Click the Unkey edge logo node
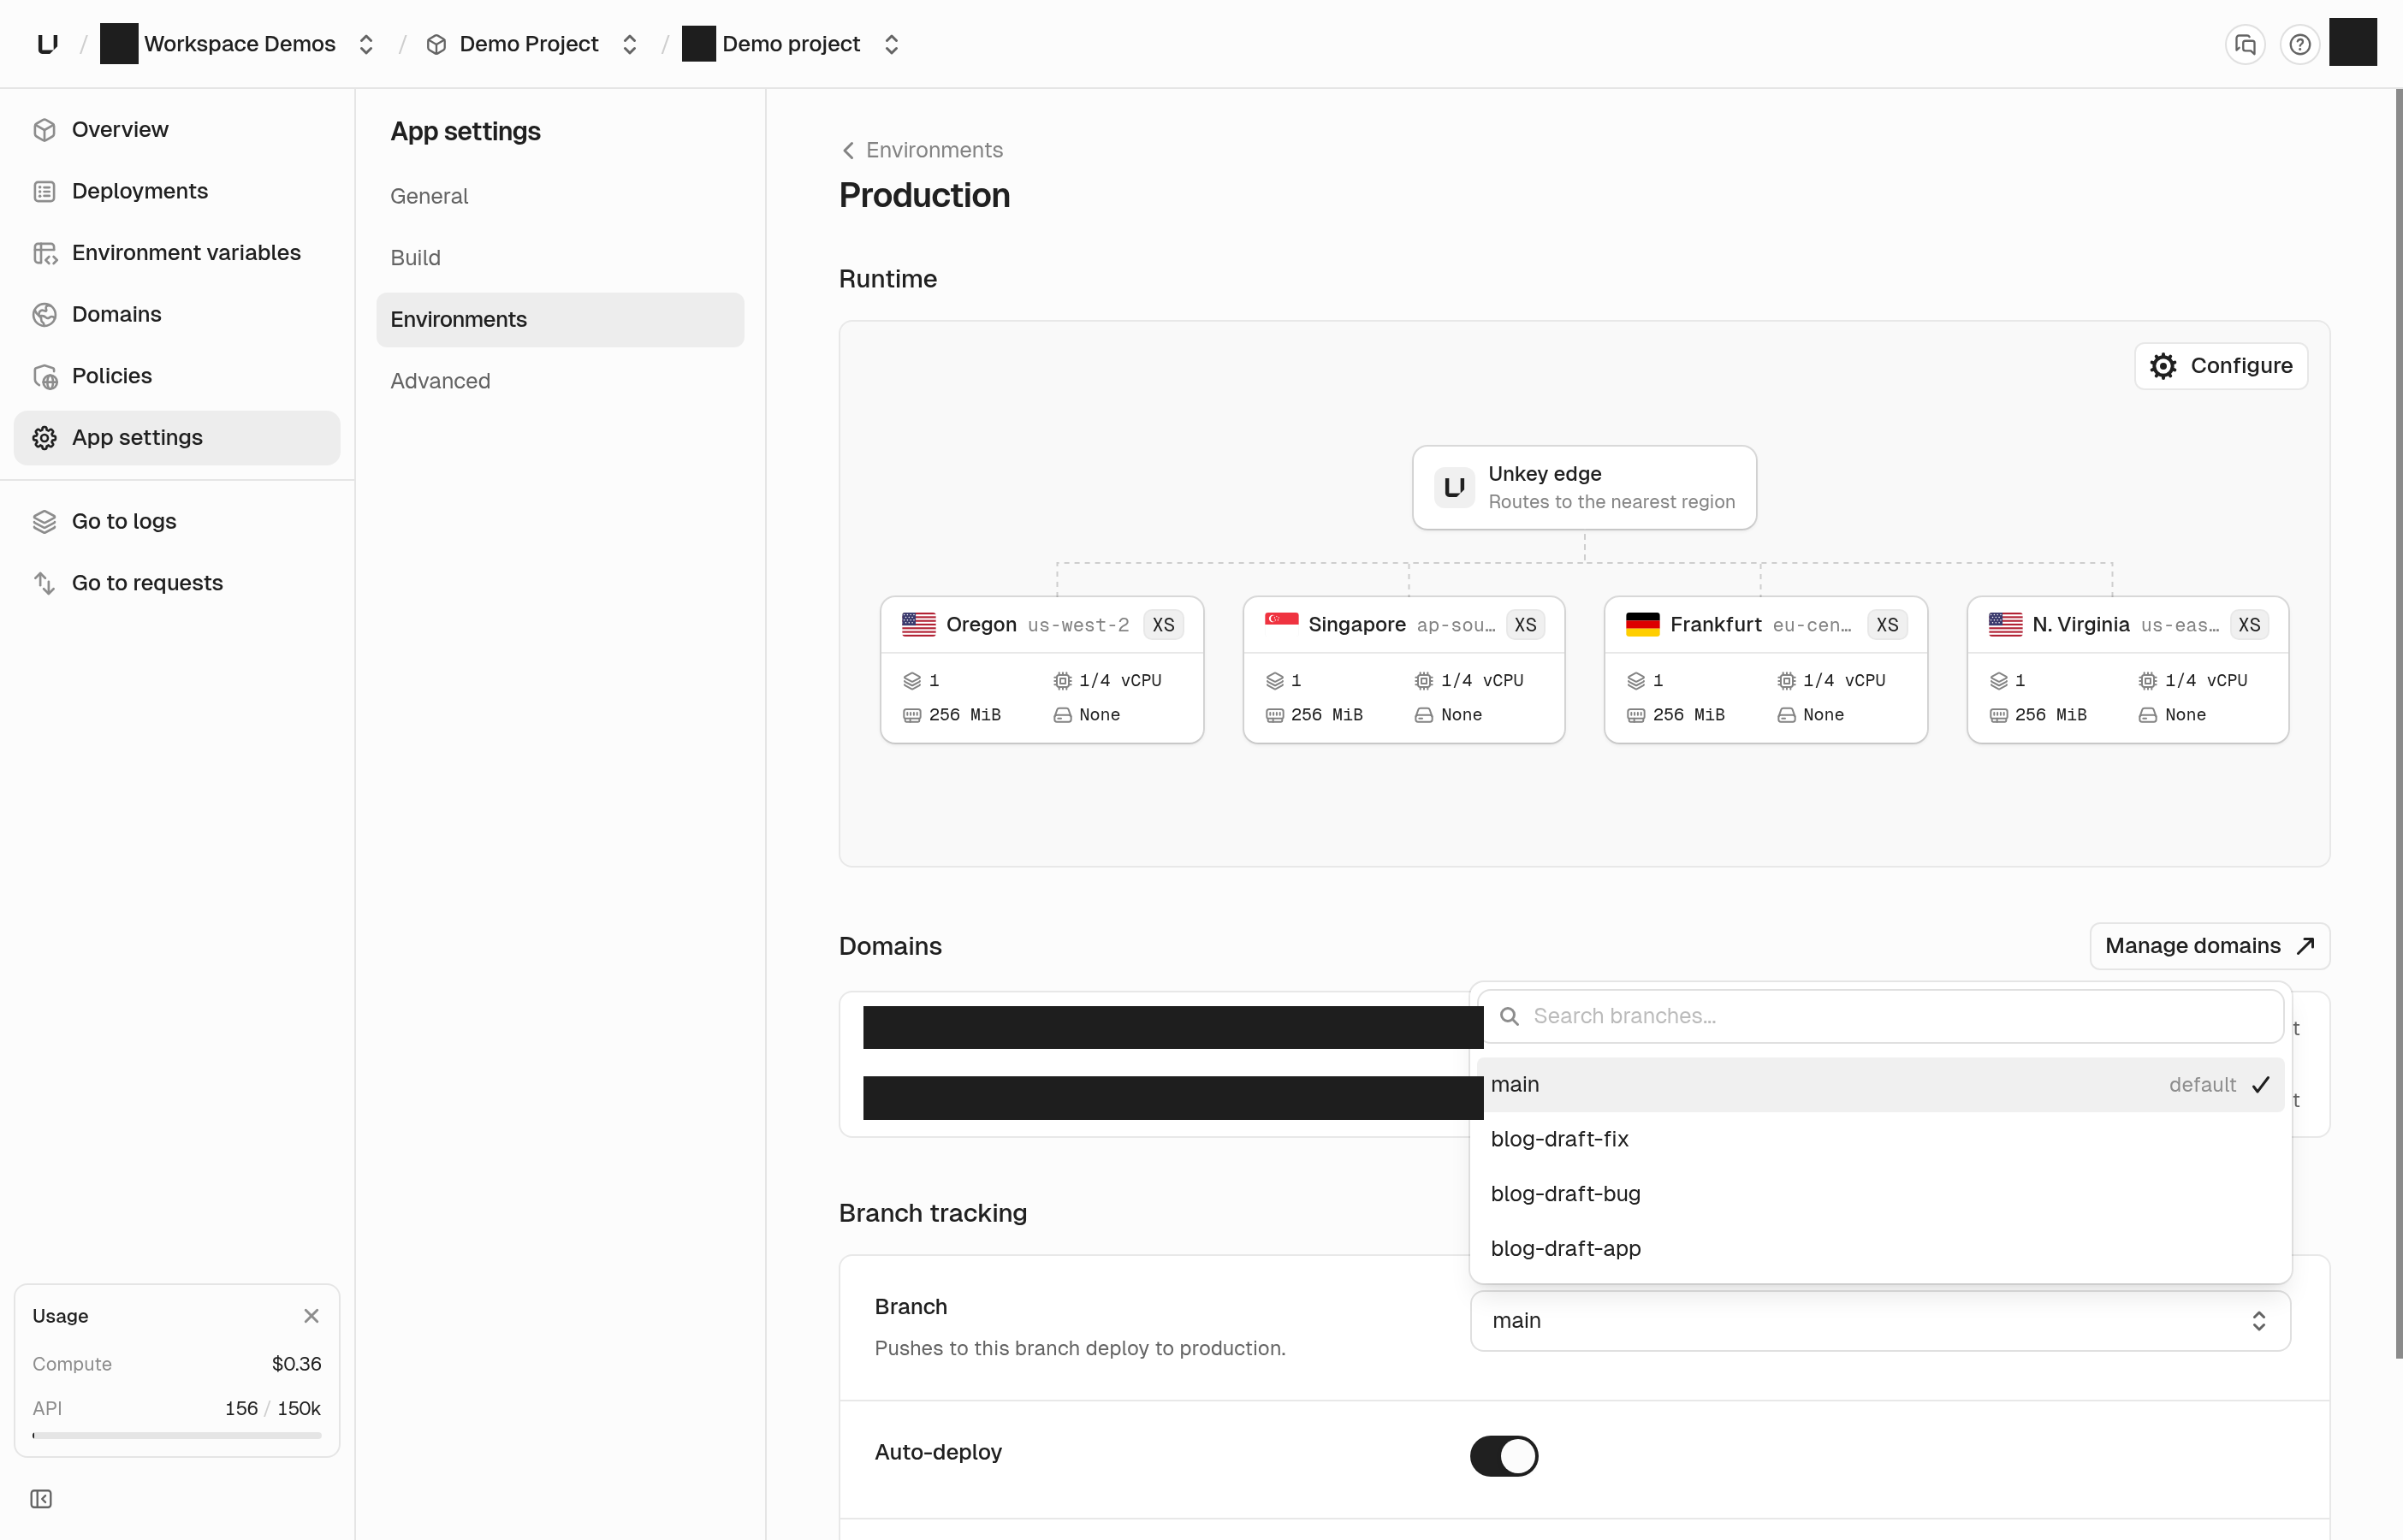The image size is (2403, 1540). tap(1454, 487)
